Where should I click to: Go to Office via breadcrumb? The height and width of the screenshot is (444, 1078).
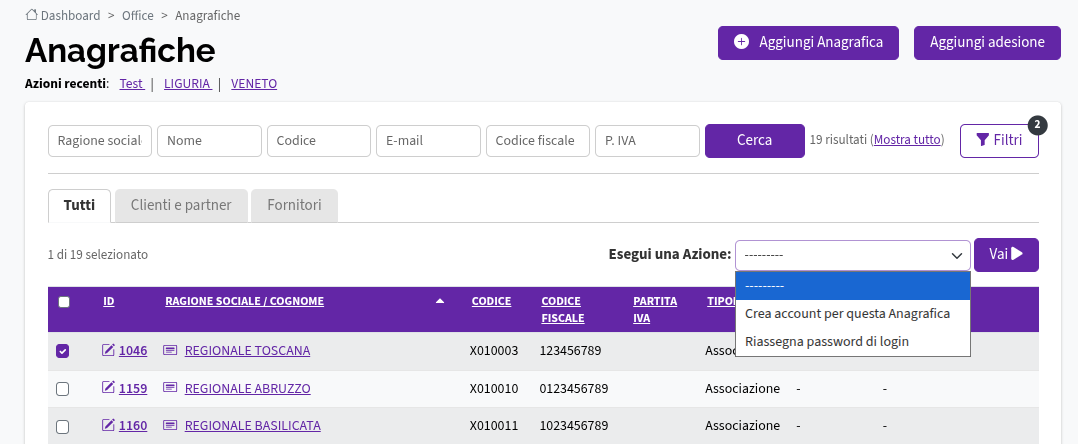(x=138, y=15)
